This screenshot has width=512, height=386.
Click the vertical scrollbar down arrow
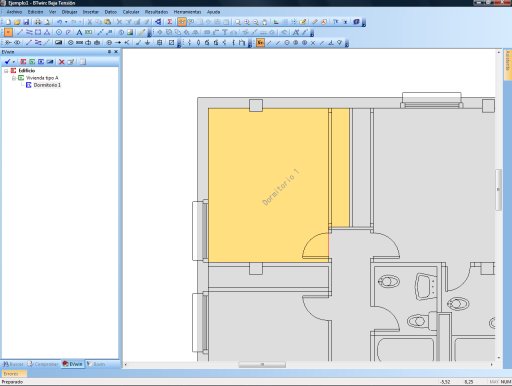pyautogui.click(x=499, y=357)
